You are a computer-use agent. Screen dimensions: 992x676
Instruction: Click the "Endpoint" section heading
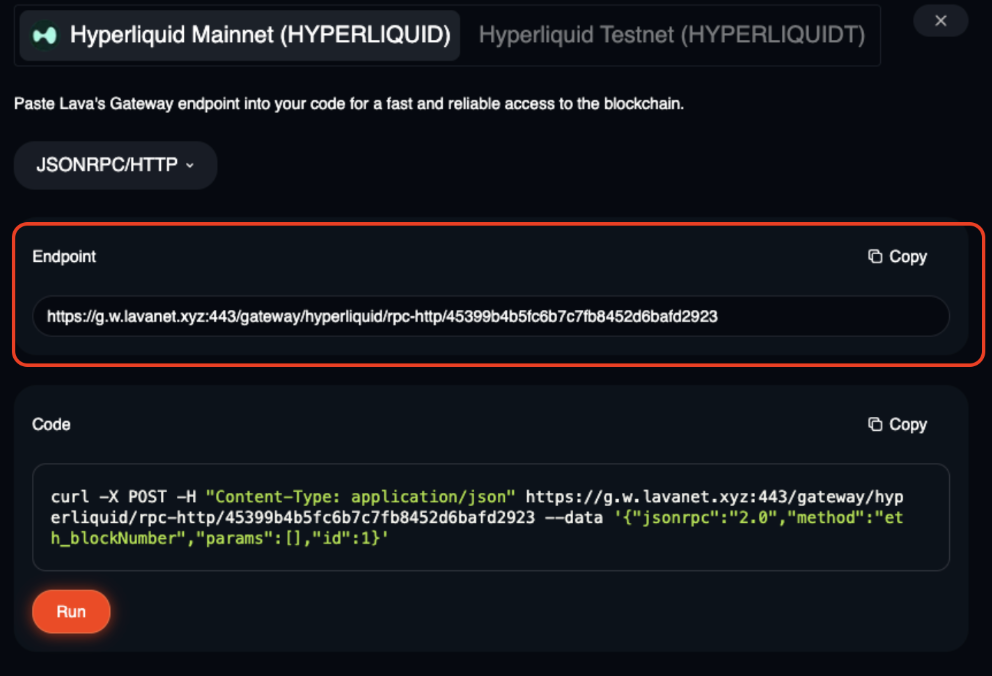64,257
